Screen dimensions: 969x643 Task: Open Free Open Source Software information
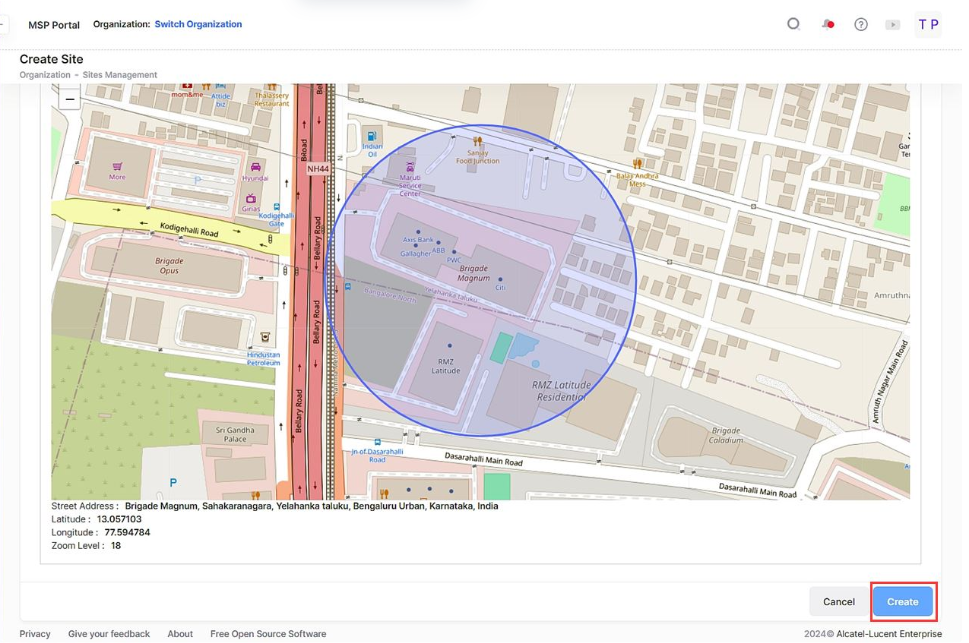click(x=268, y=633)
